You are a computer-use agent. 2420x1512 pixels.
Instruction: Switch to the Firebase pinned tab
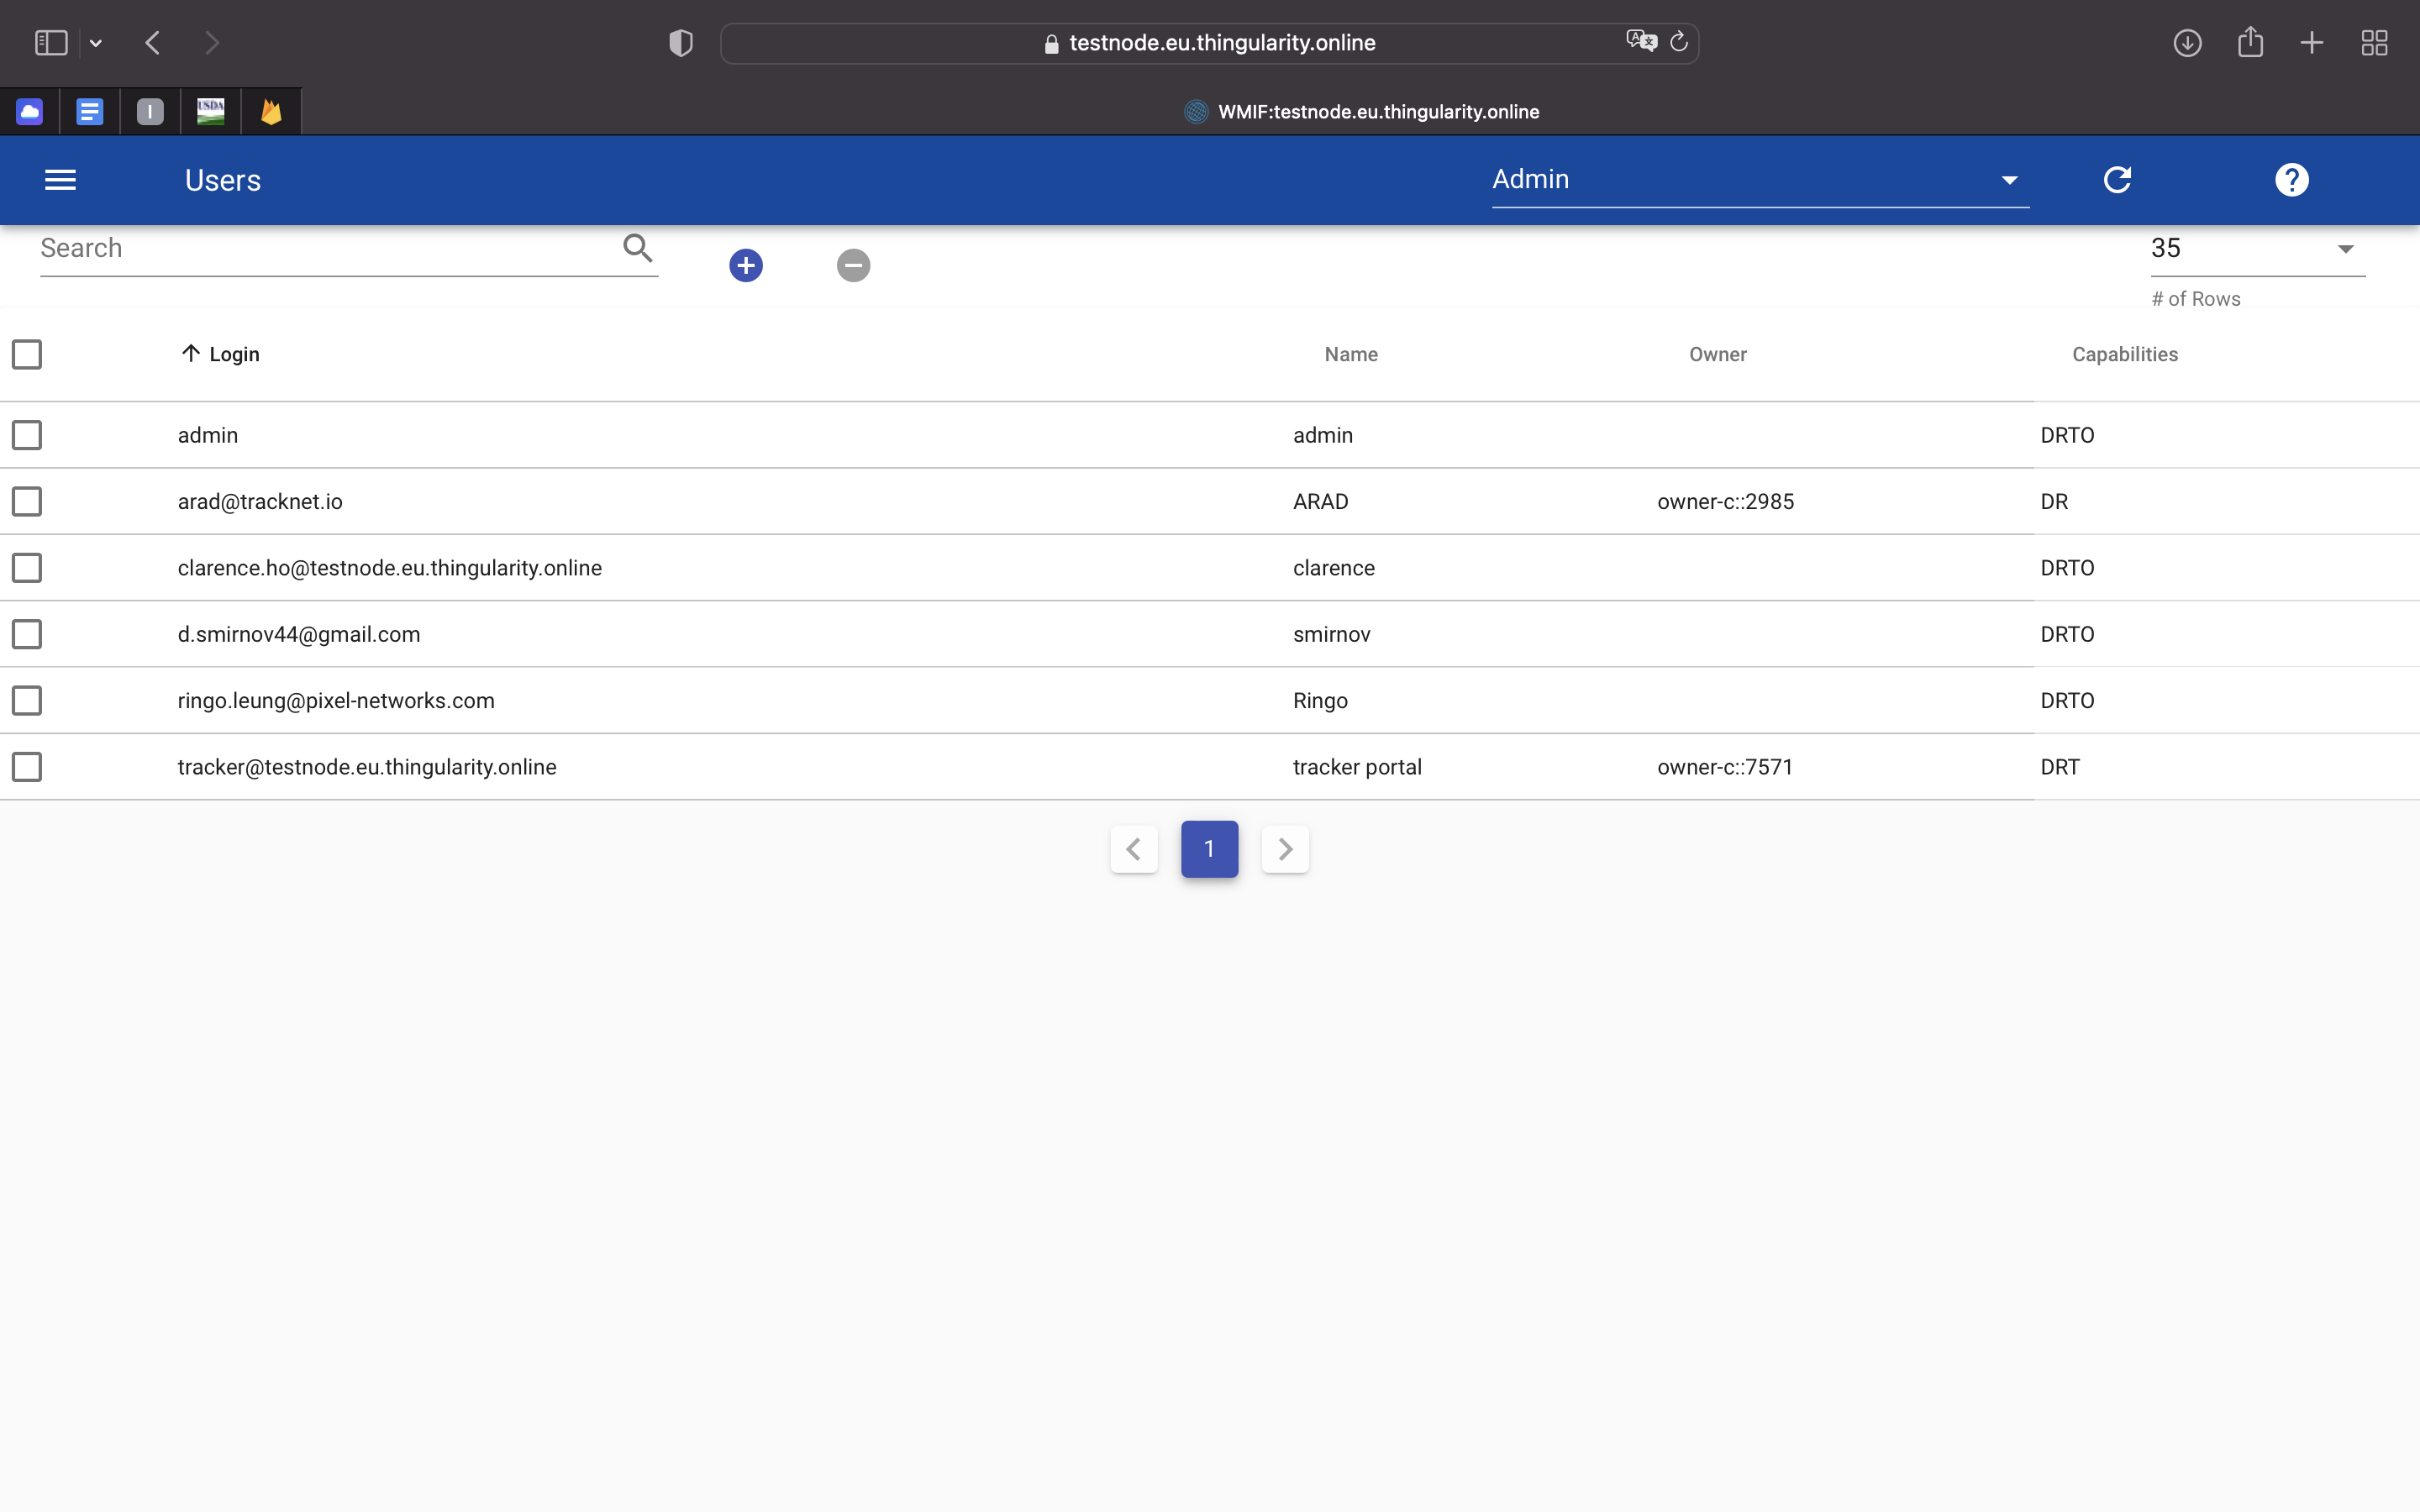tap(271, 111)
